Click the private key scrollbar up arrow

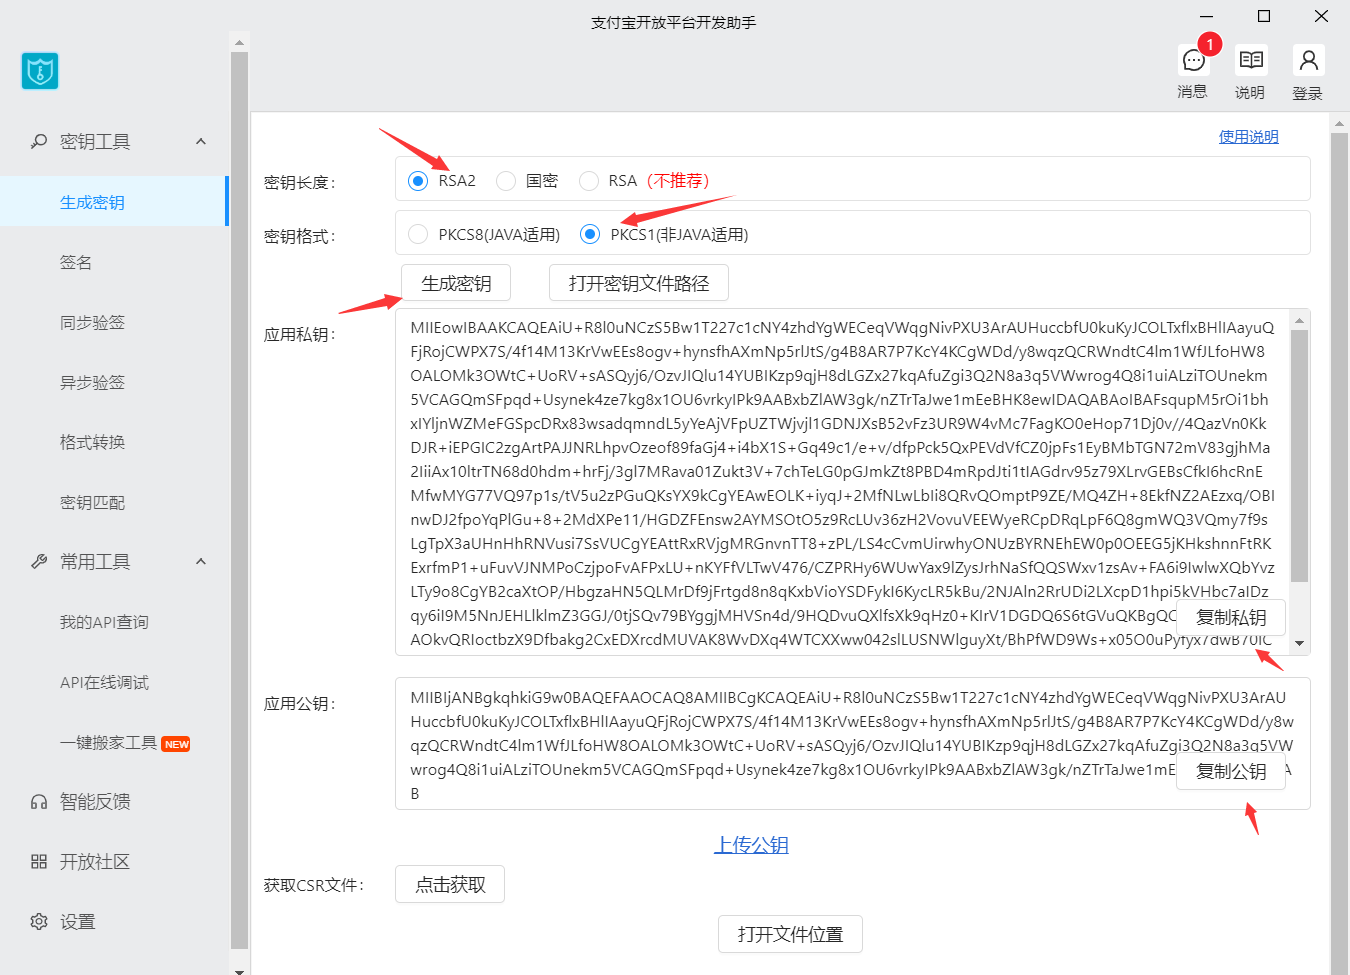tap(1300, 320)
